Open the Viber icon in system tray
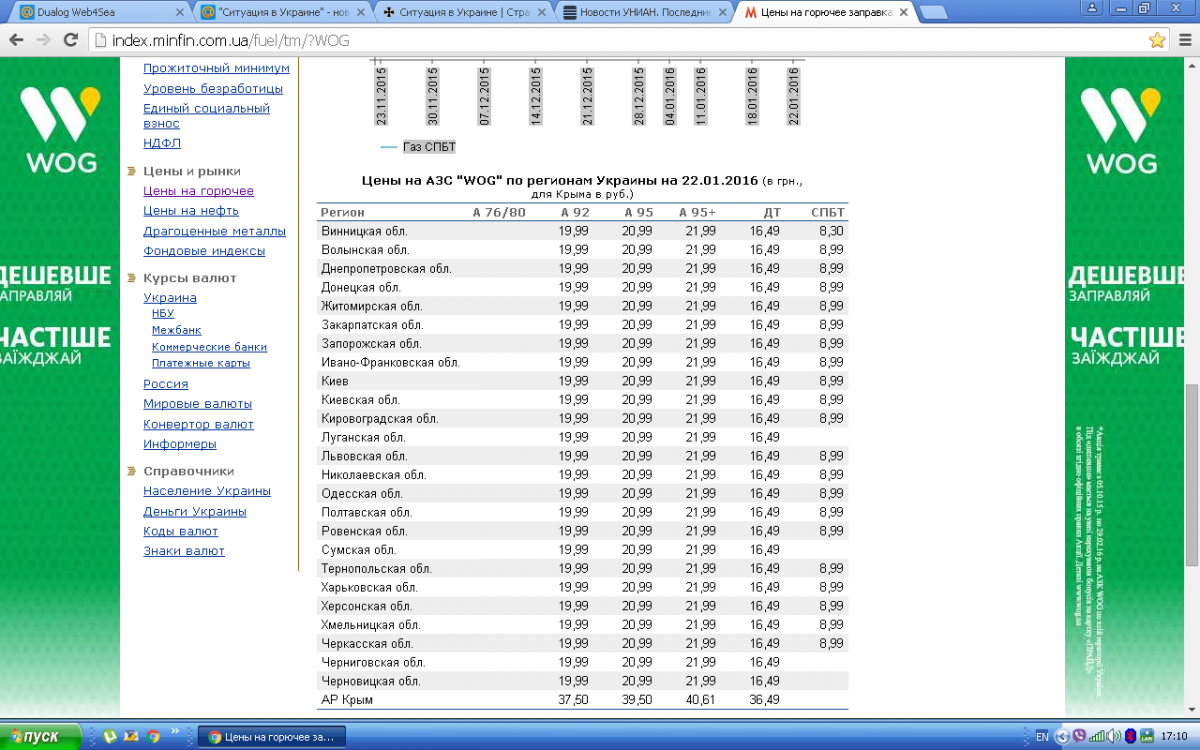This screenshot has height=750, width=1200. 1079,737
